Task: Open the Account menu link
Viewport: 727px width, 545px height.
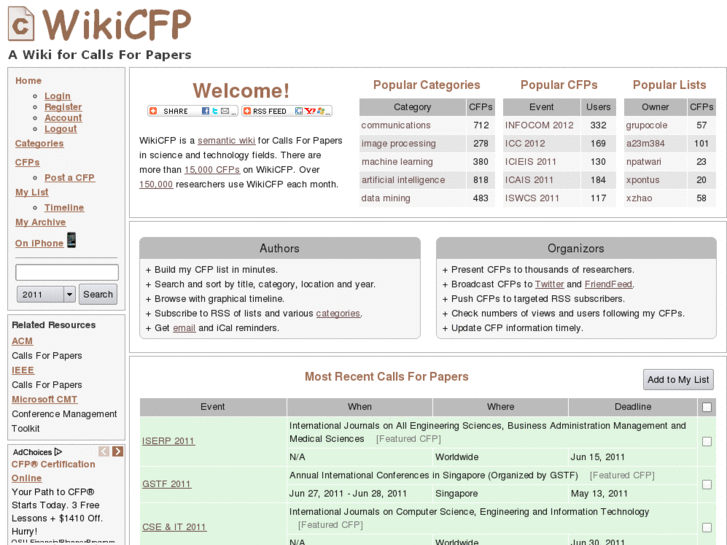Action: pos(63,118)
